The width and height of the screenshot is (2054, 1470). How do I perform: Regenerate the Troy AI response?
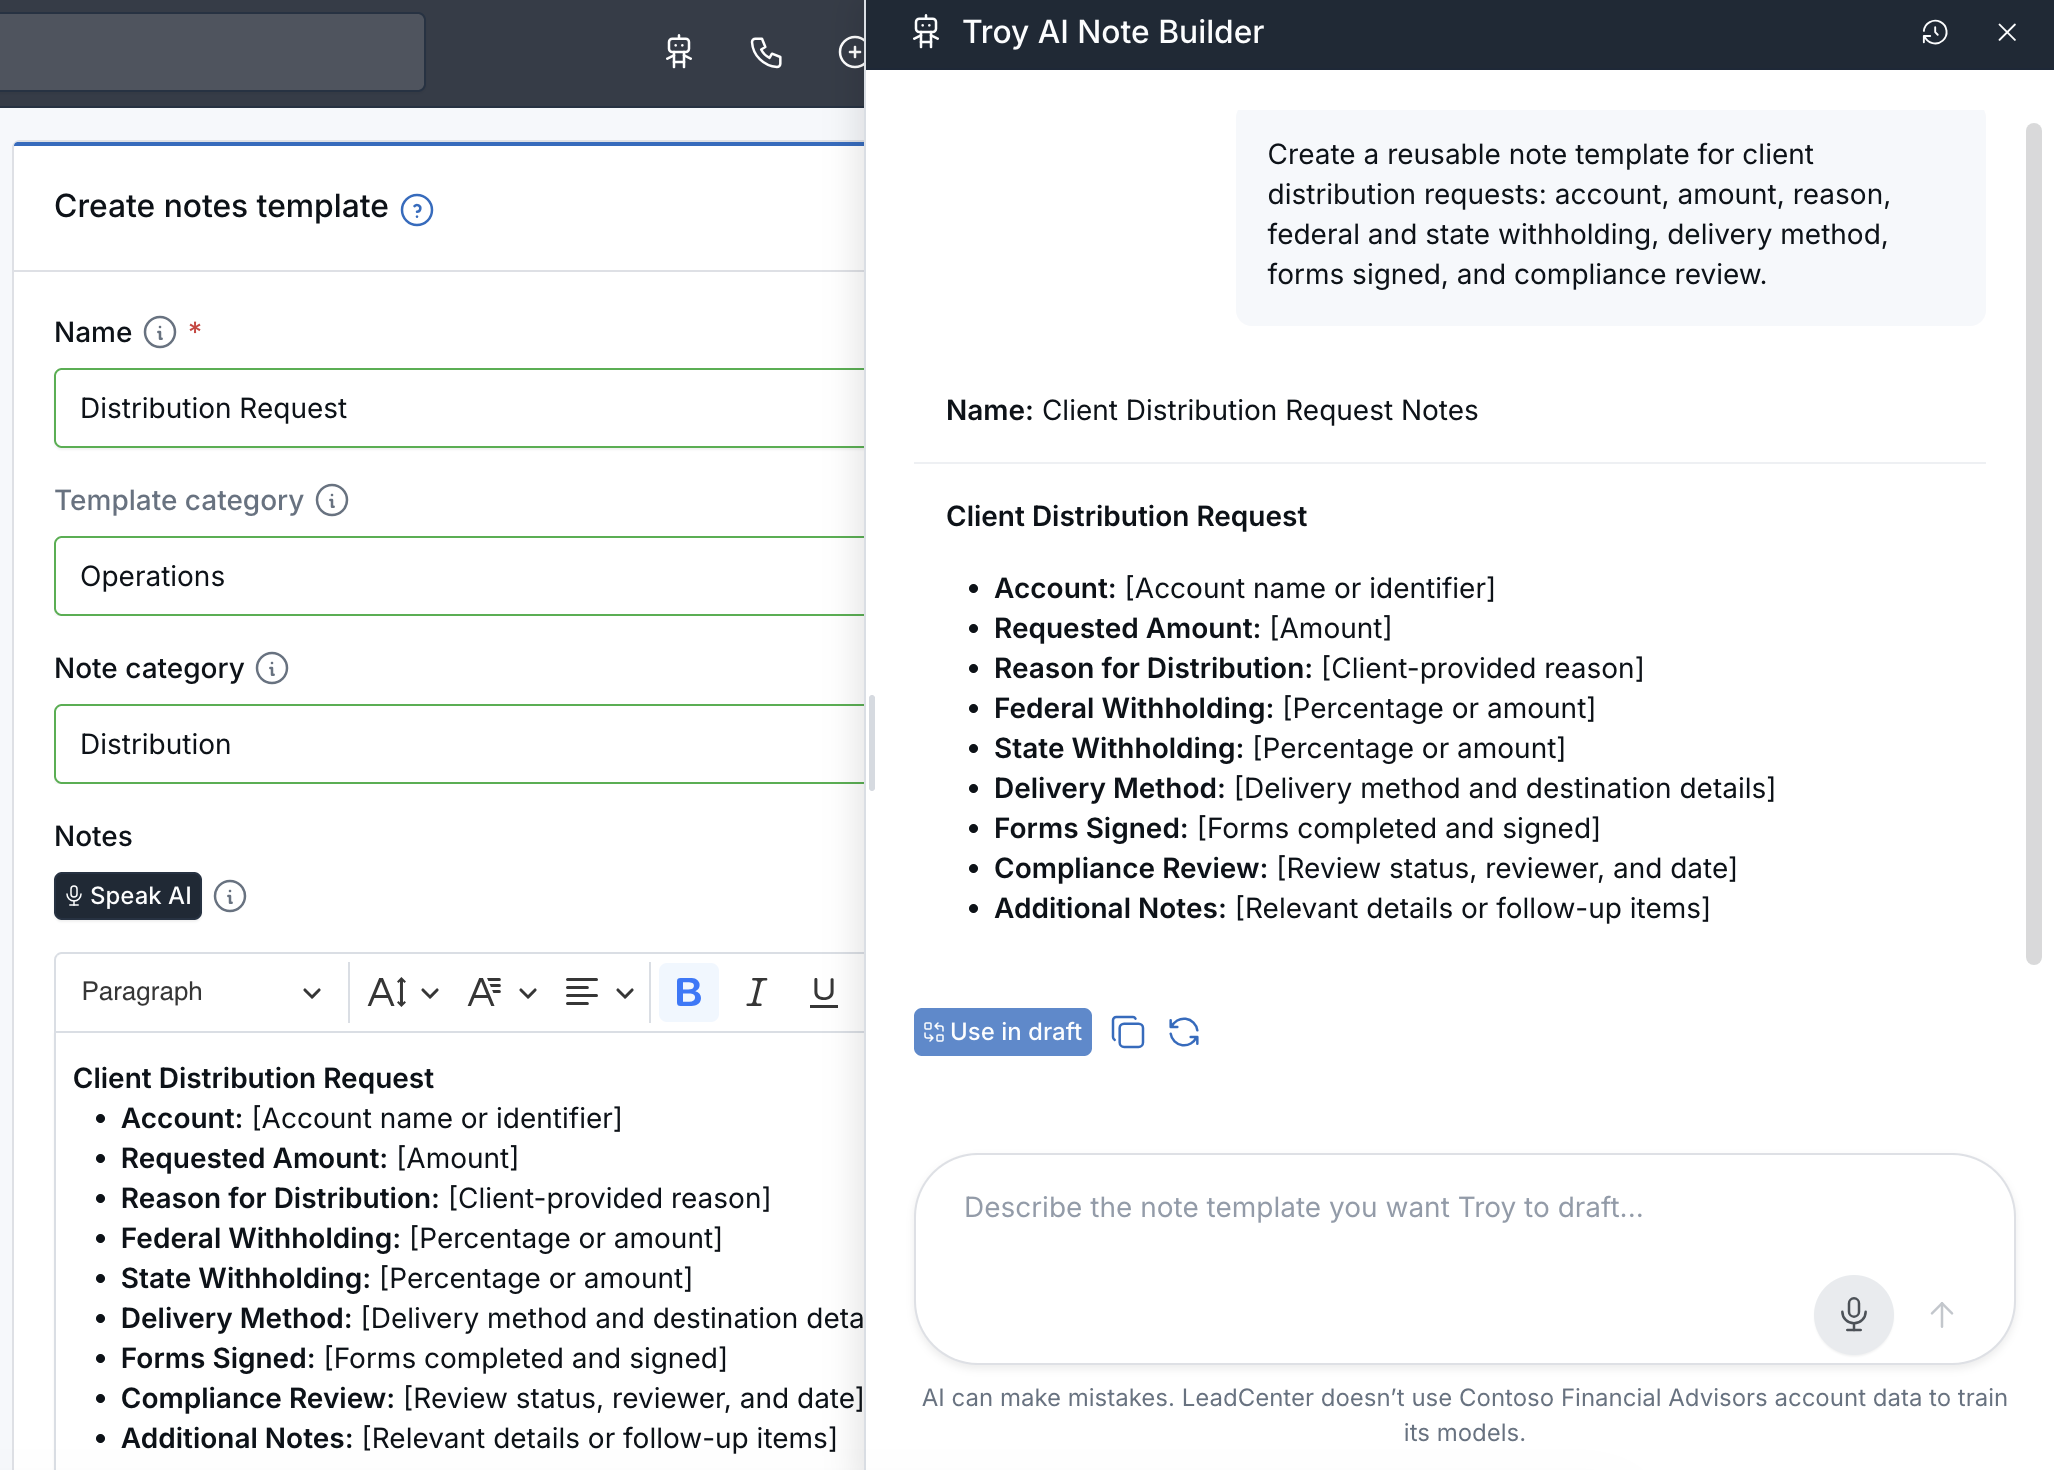click(1184, 1032)
